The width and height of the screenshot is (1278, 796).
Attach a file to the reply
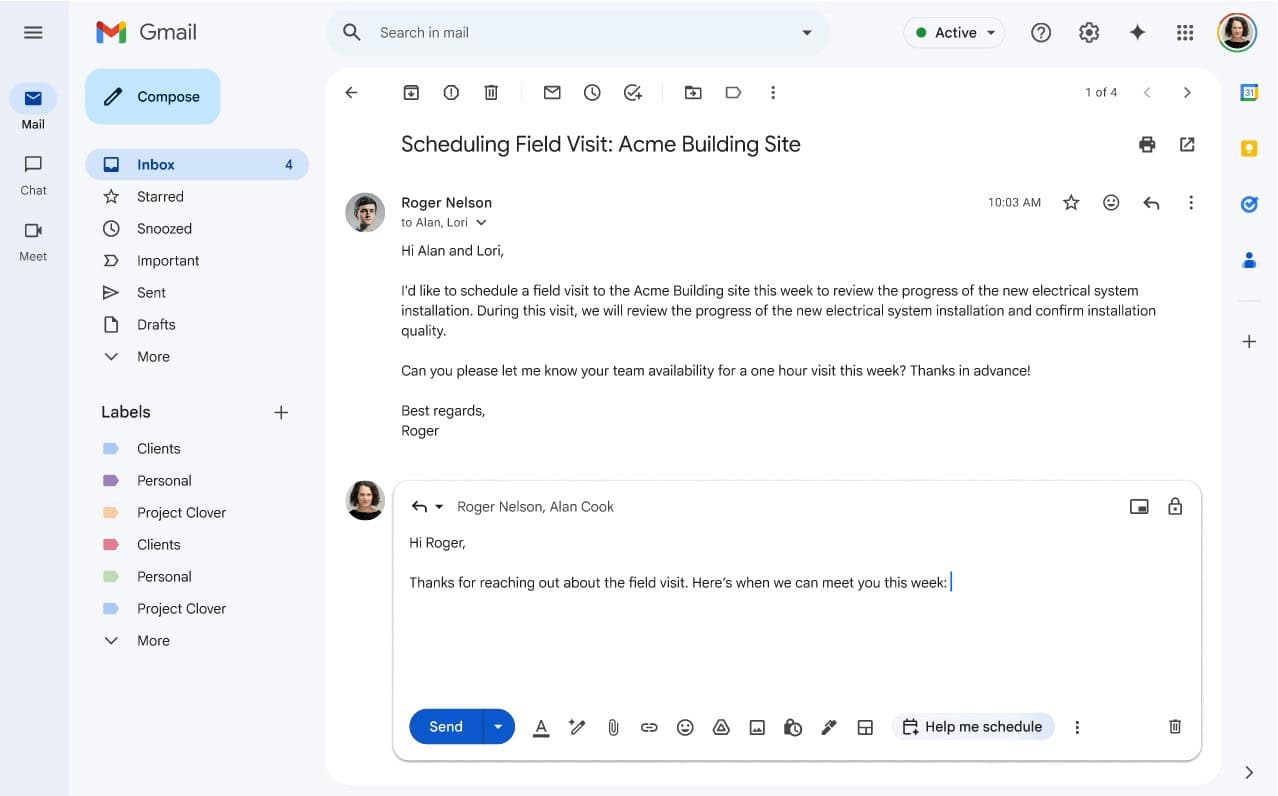click(613, 727)
